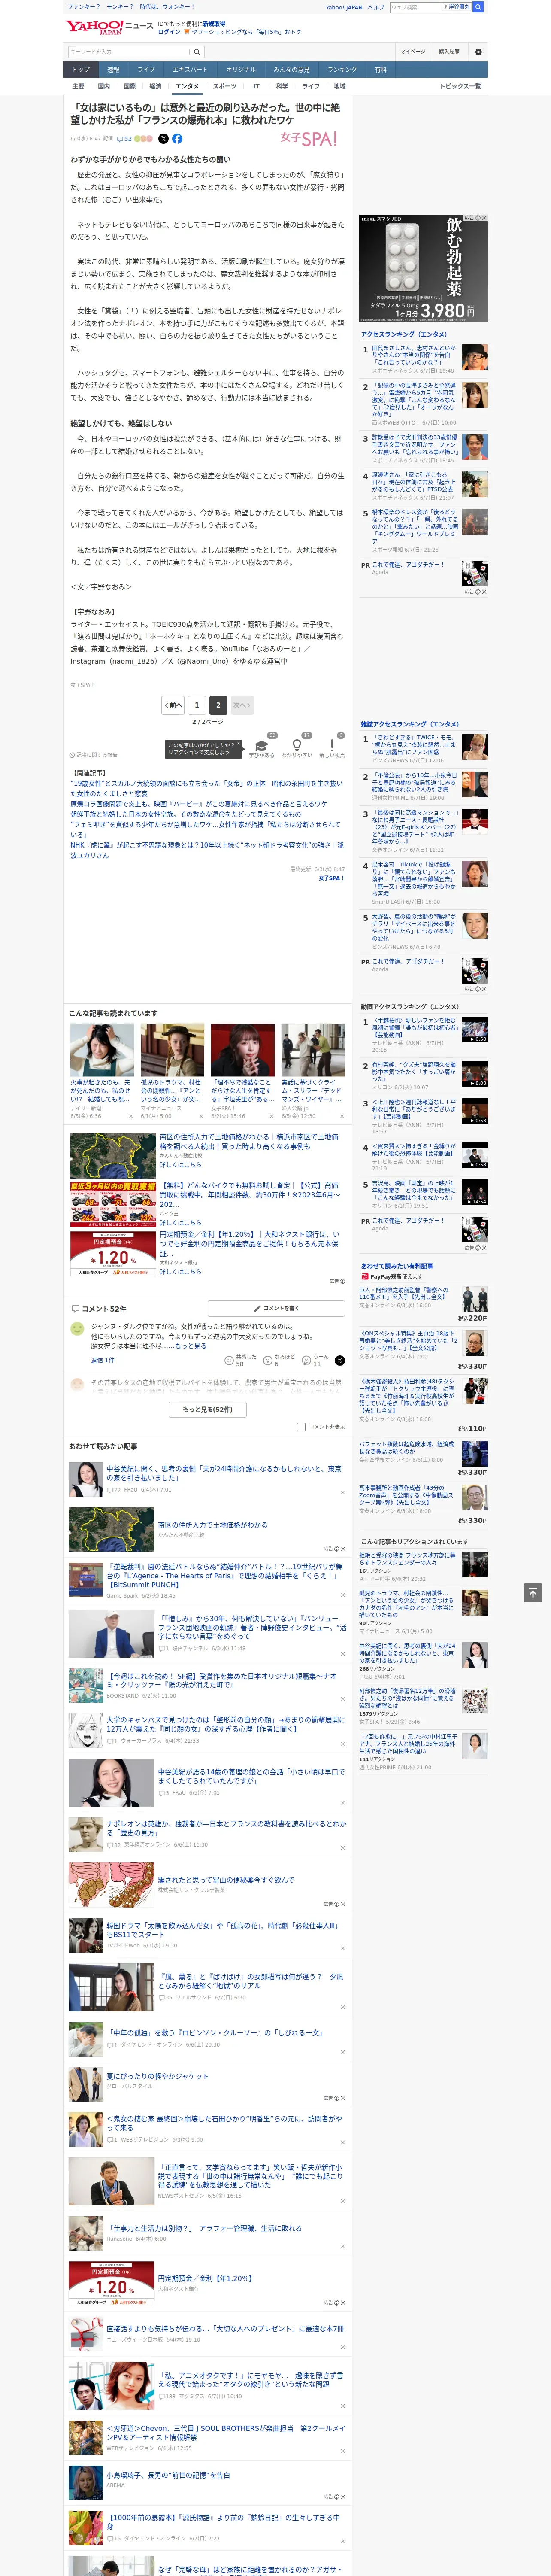
Task: Open the comment count bubble showing 52
Action: pyautogui.click(x=125, y=139)
